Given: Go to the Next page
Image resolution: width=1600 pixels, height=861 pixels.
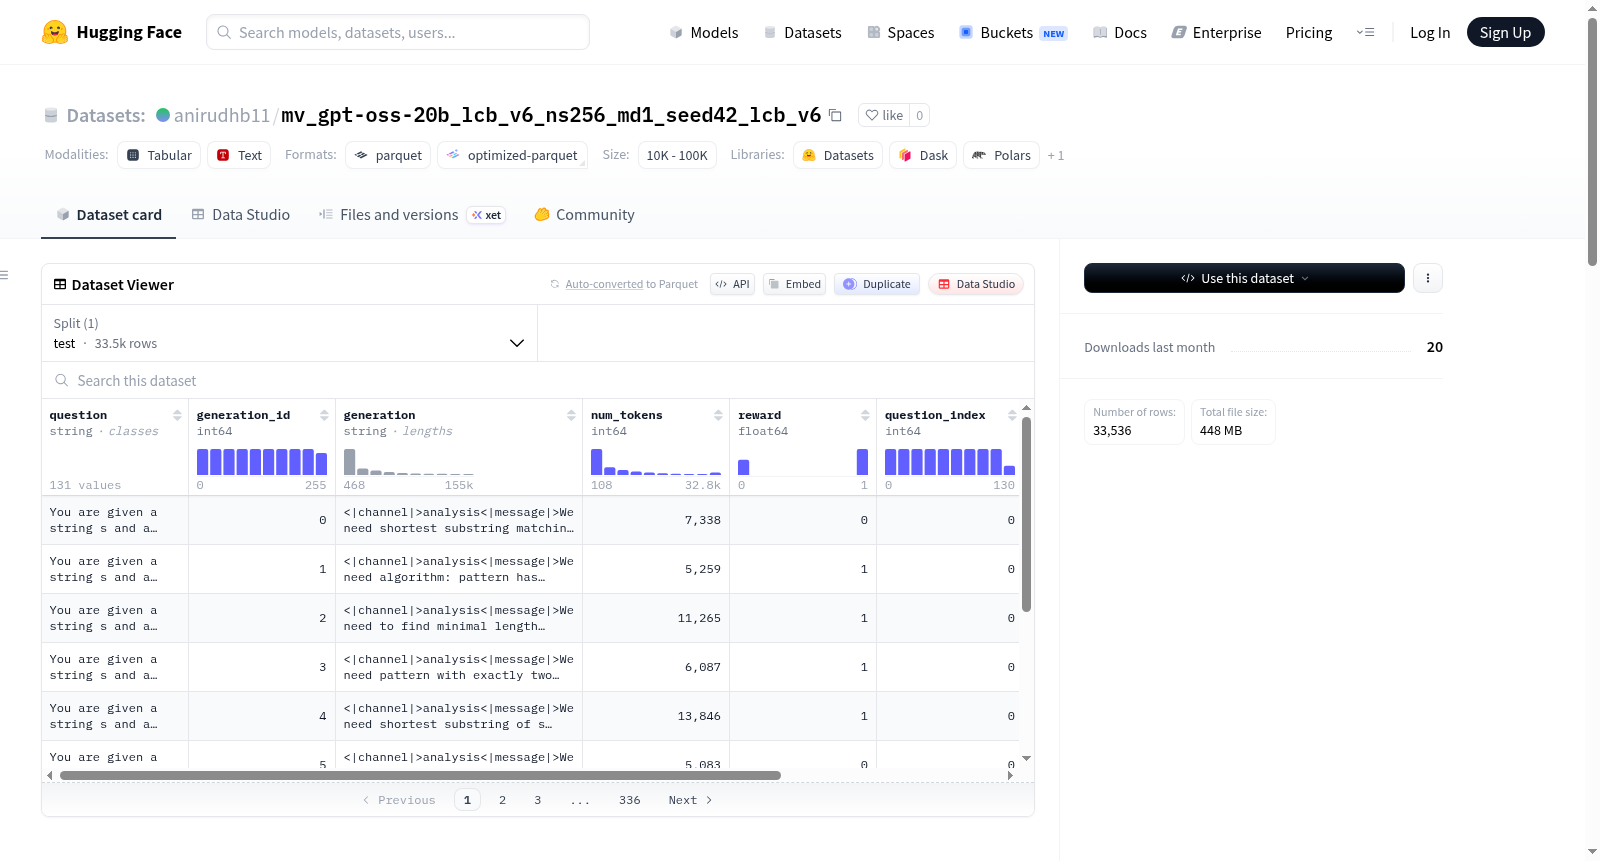Looking at the screenshot, I should [x=690, y=800].
